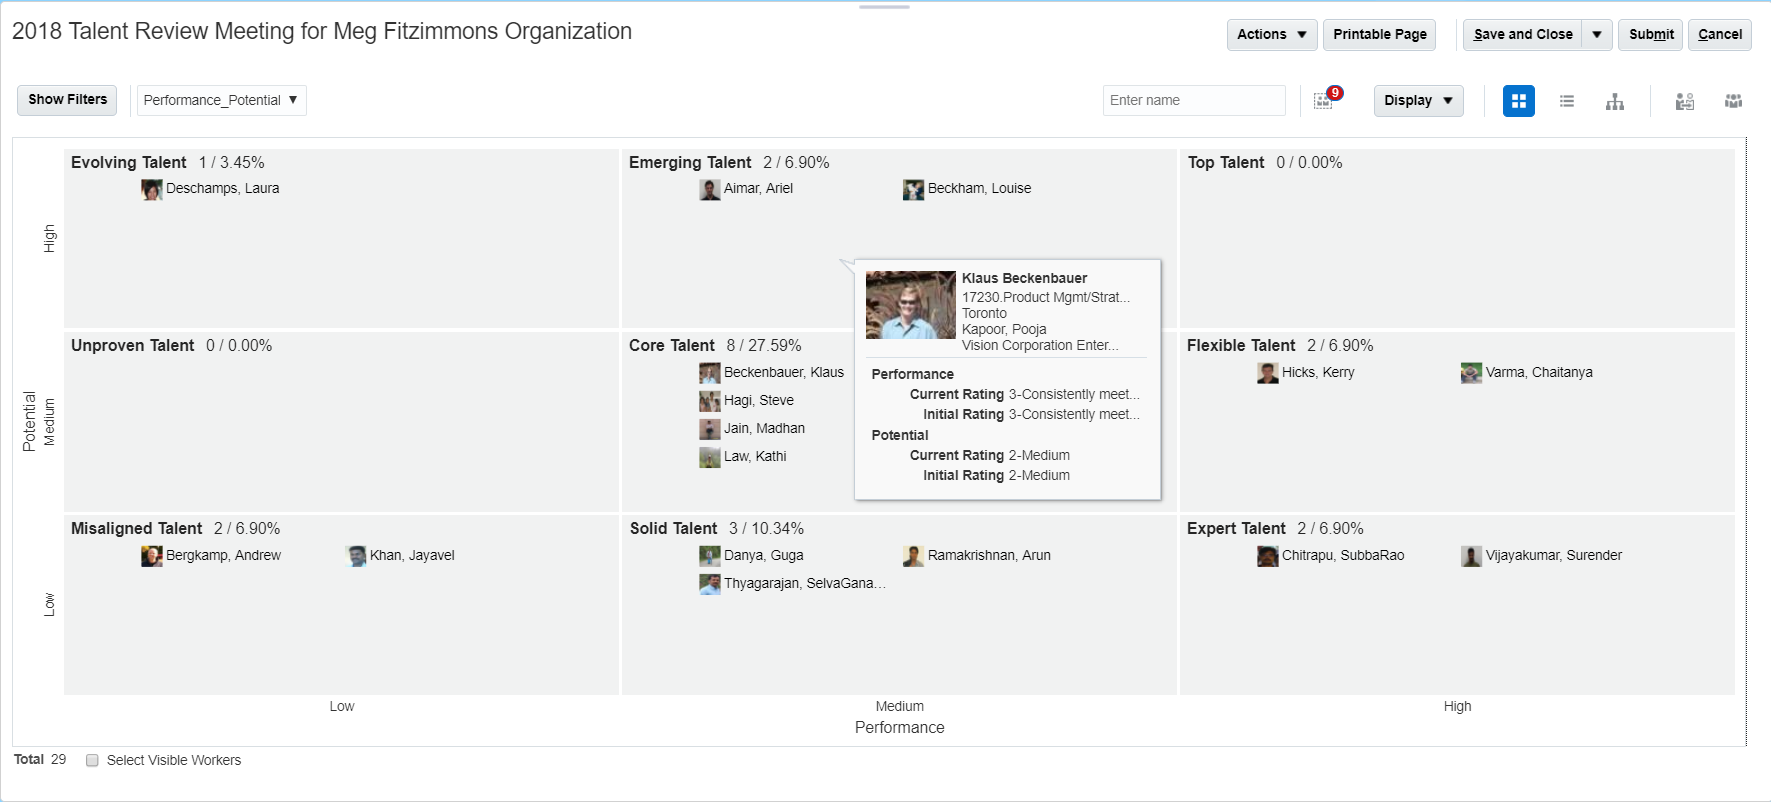Expand the Display dropdown
The height and width of the screenshot is (802, 1771).
point(1418,100)
